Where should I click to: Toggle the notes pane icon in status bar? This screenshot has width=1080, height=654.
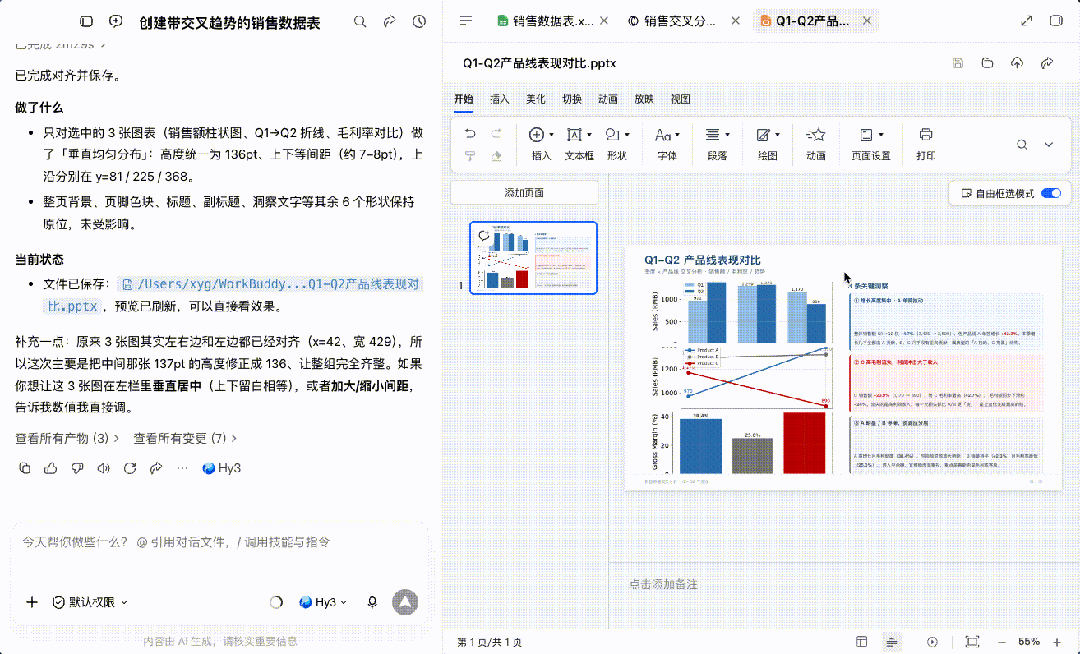tap(892, 642)
